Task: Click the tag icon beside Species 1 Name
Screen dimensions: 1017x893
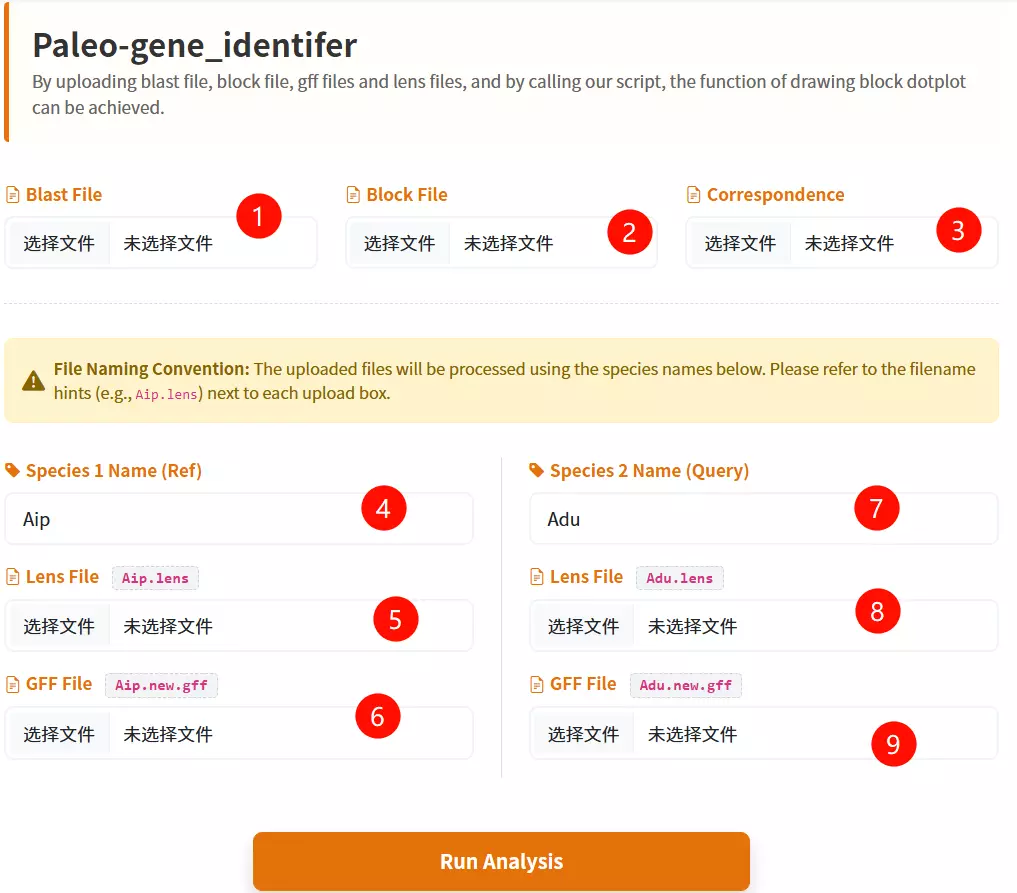Action: 13,470
